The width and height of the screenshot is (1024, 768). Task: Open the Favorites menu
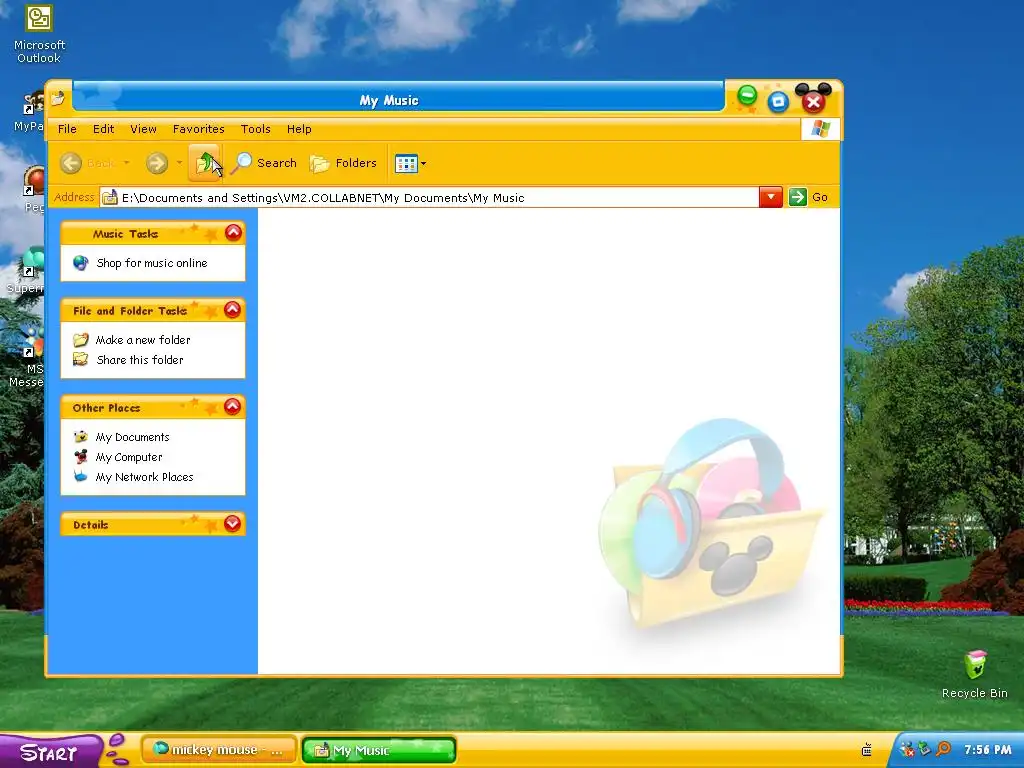(x=199, y=129)
